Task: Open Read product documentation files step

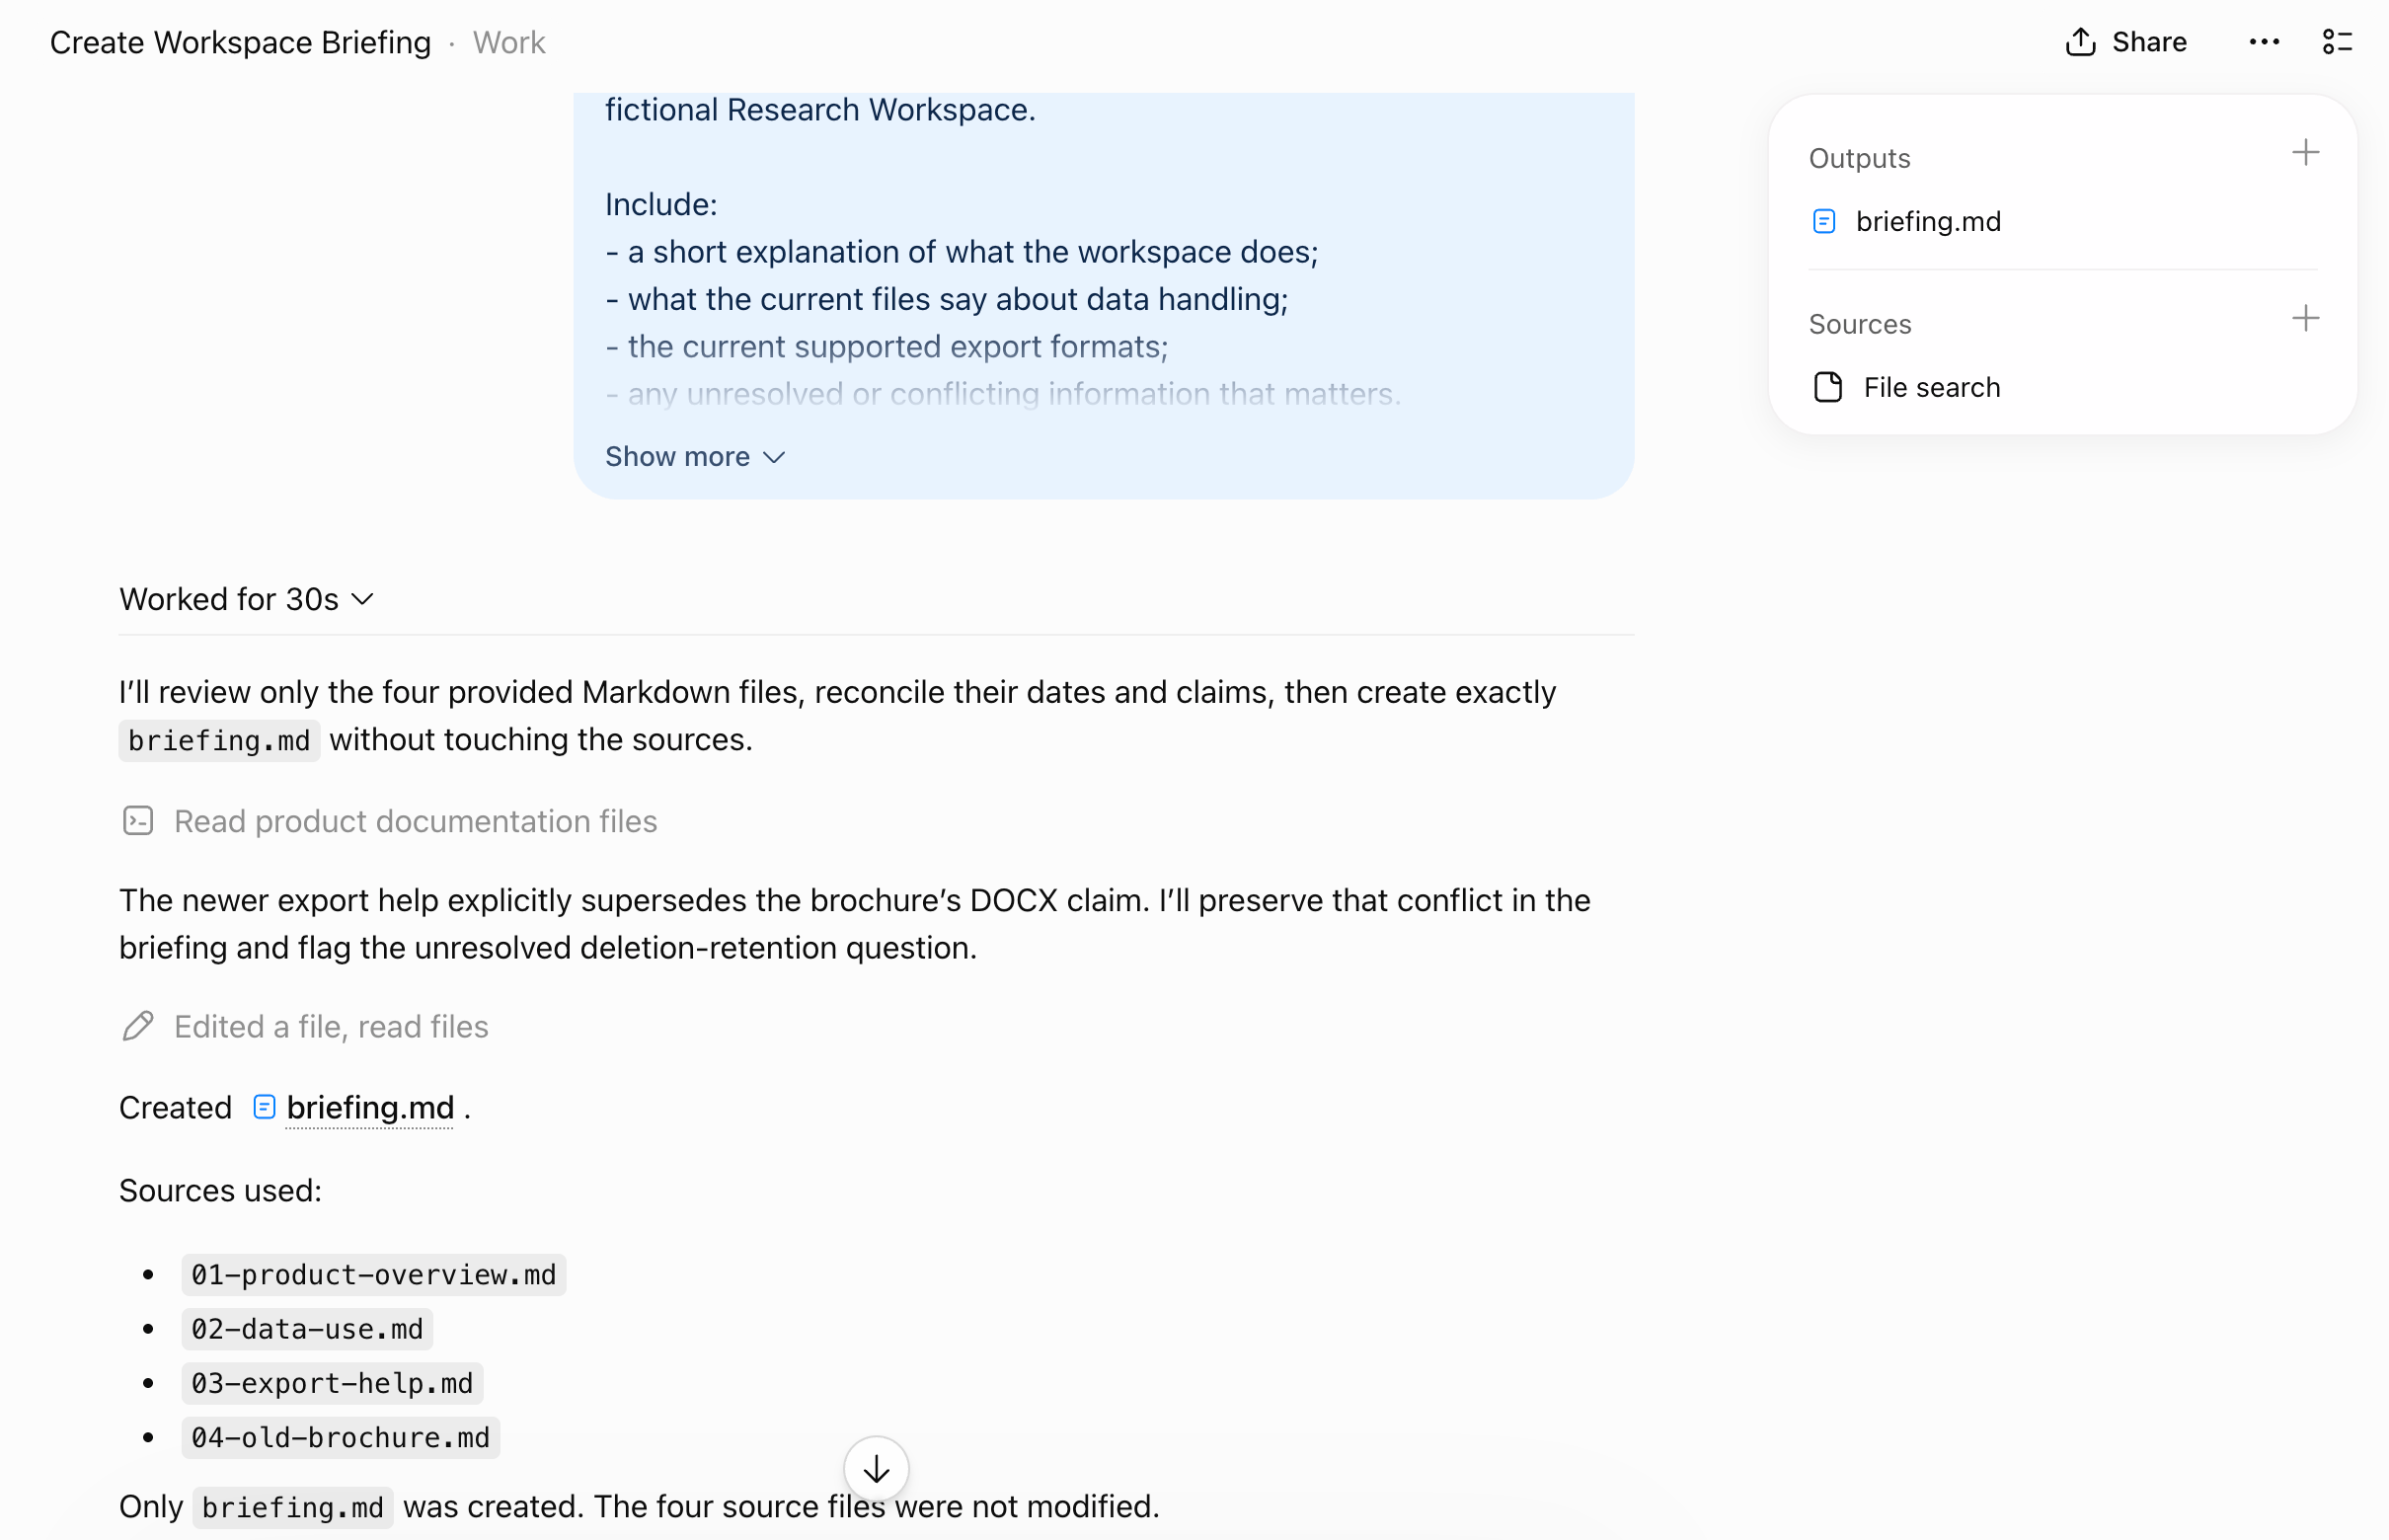Action: pos(389,821)
